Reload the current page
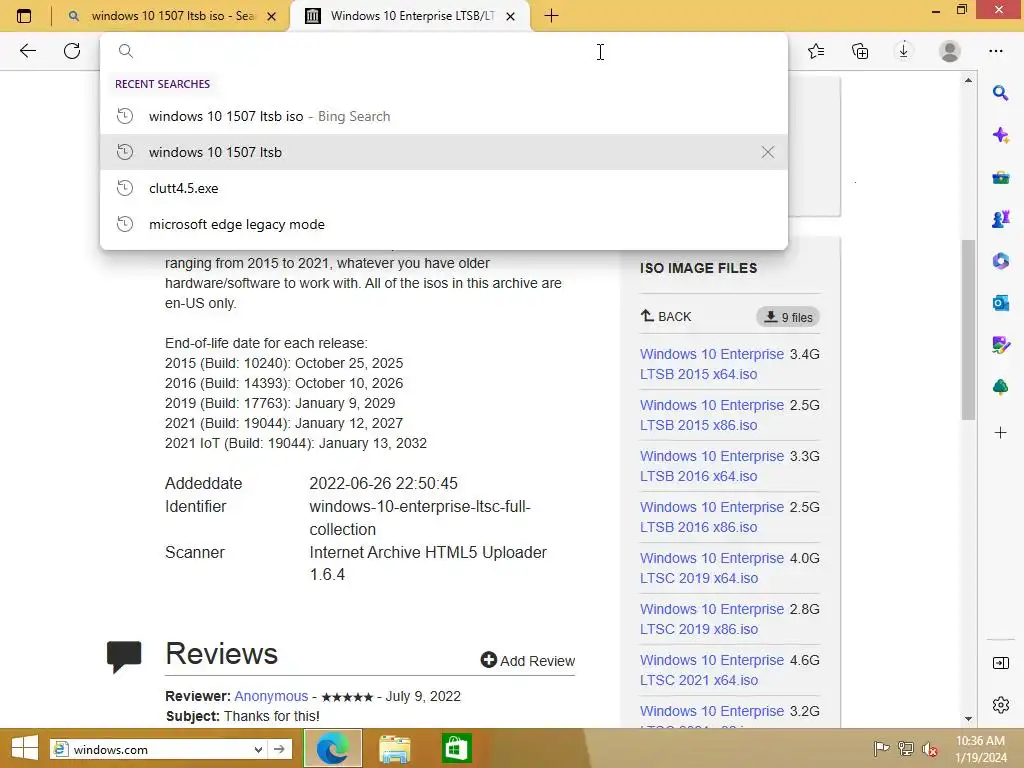The image size is (1024, 768). pos(72,51)
